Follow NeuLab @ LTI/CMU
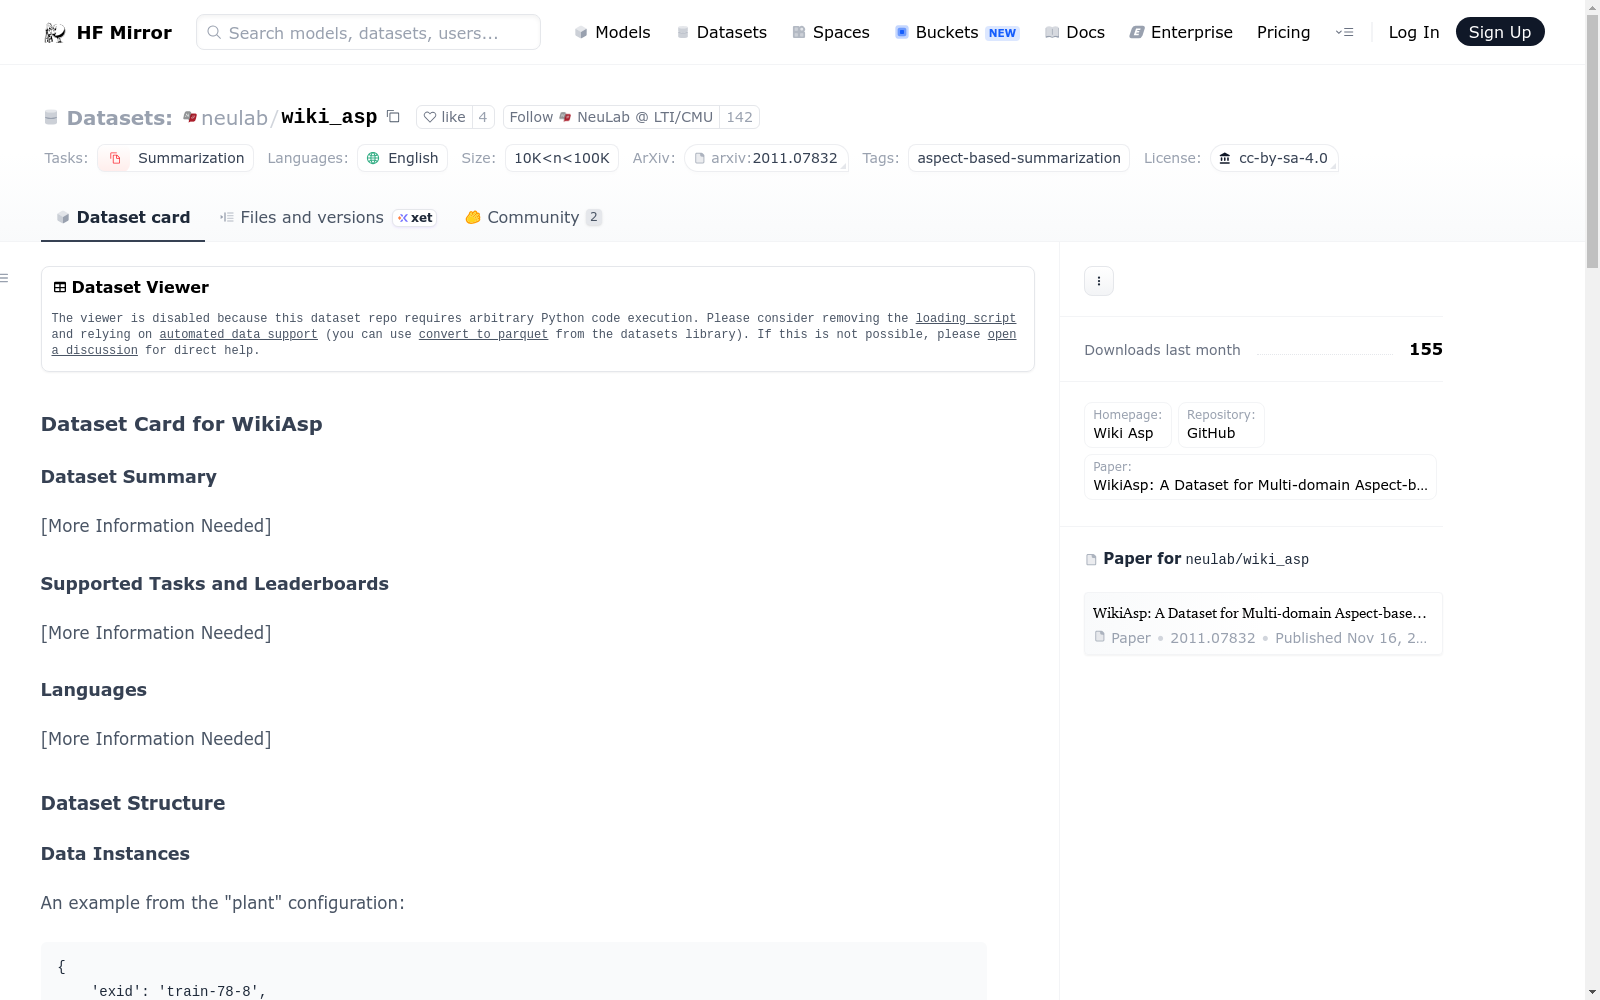The height and width of the screenshot is (1000, 1600). (611, 117)
